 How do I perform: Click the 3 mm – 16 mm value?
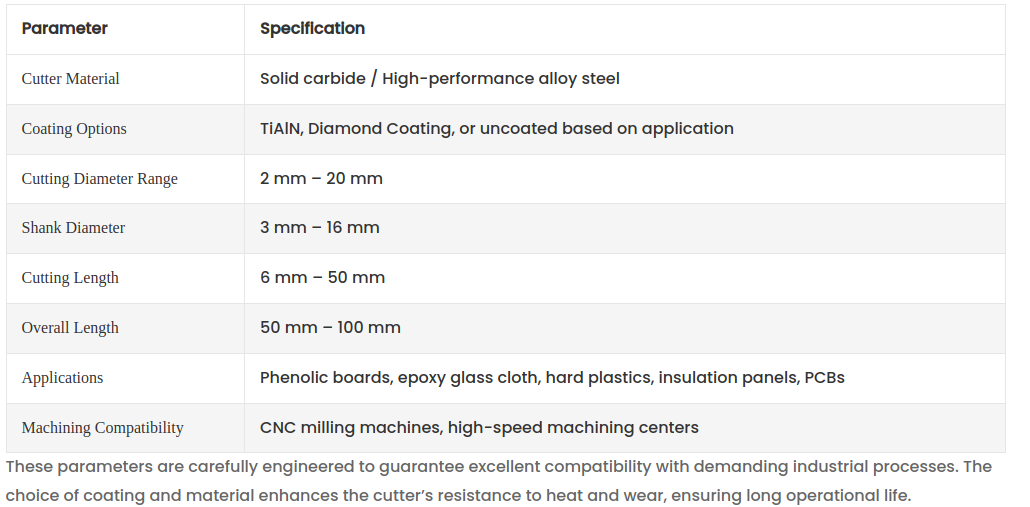[x=319, y=228]
